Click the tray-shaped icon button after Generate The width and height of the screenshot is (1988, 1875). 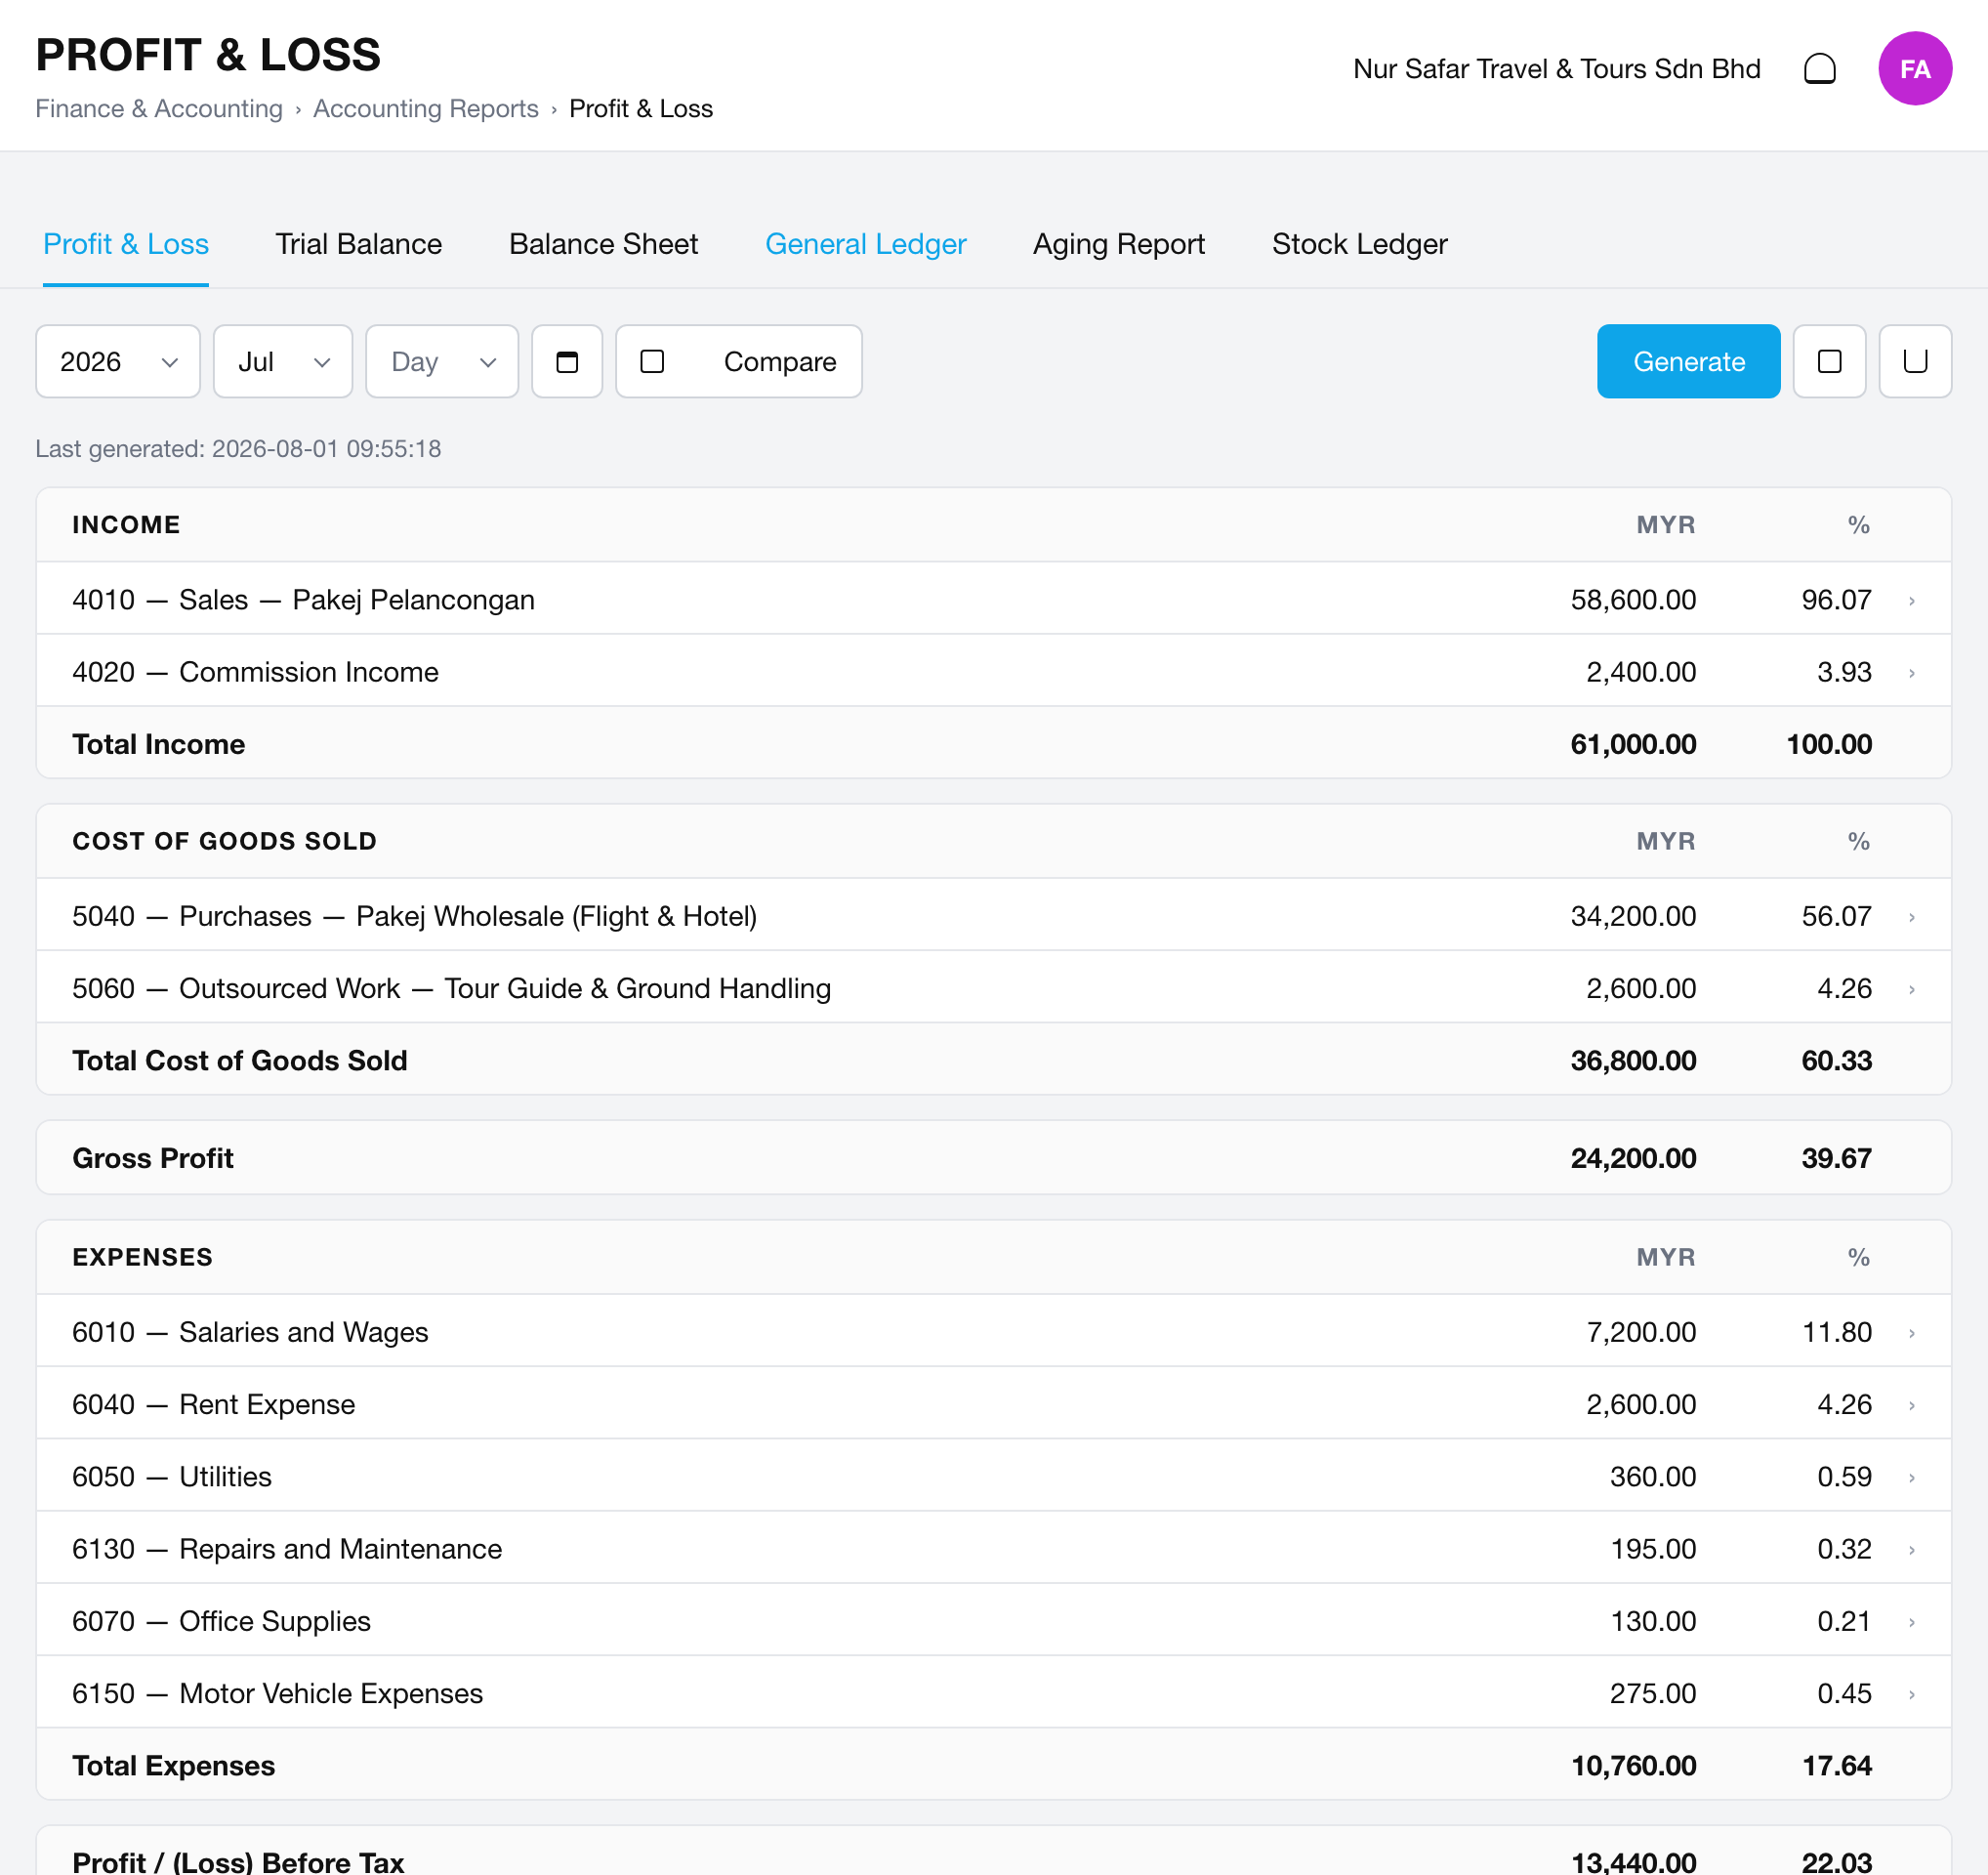tap(1915, 361)
